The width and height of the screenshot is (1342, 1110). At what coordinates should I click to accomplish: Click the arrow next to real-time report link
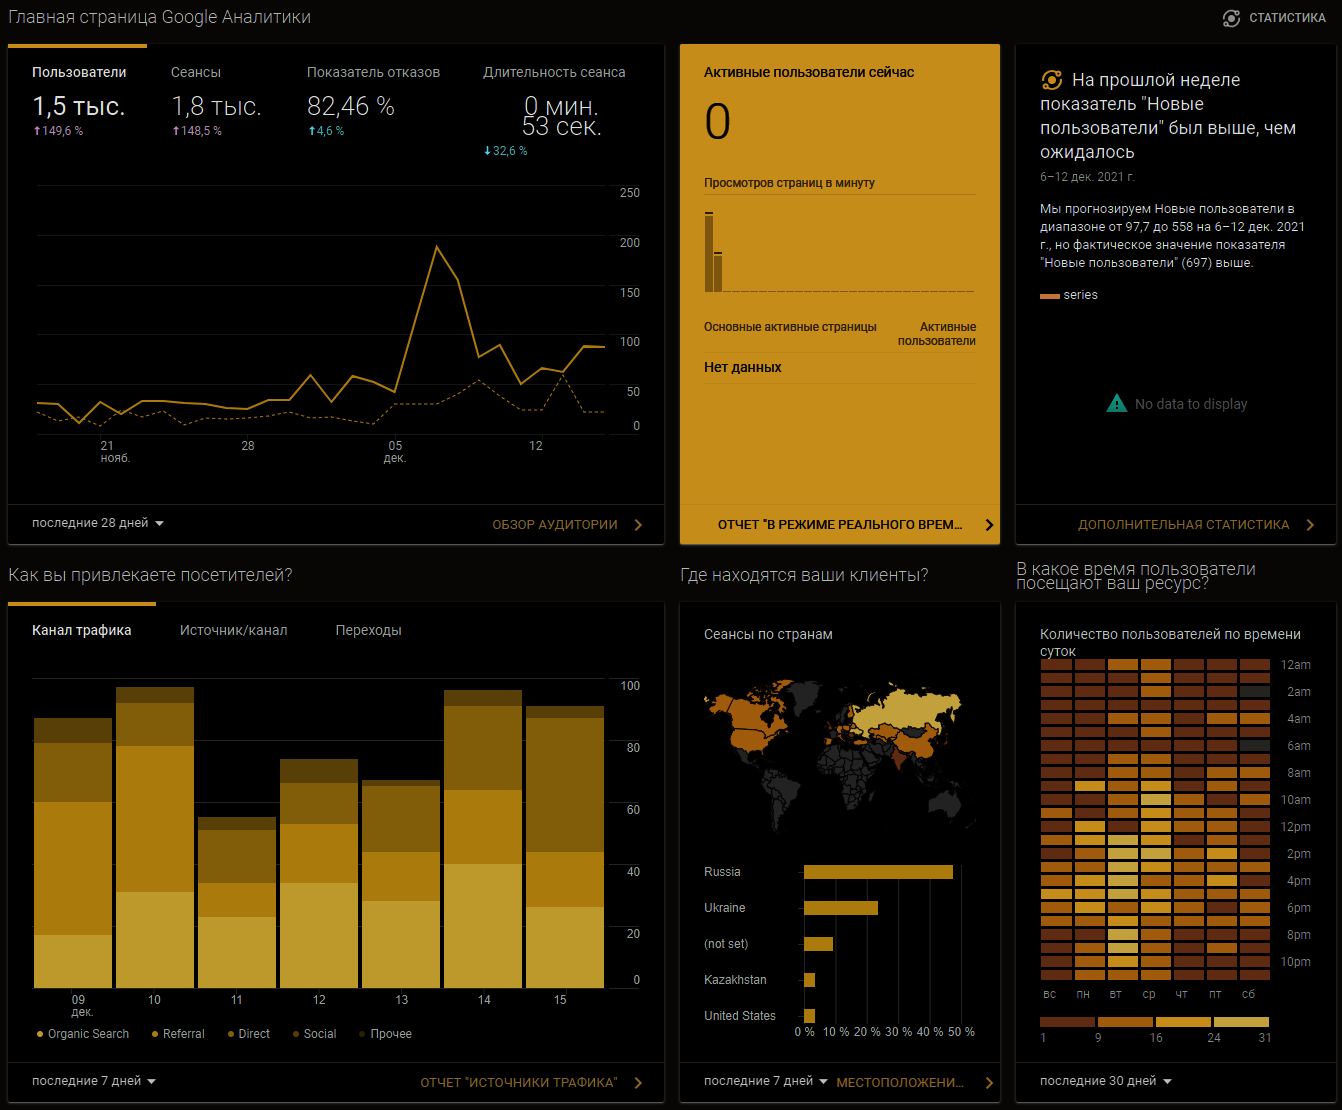pyautogui.click(x=989, y=525)
